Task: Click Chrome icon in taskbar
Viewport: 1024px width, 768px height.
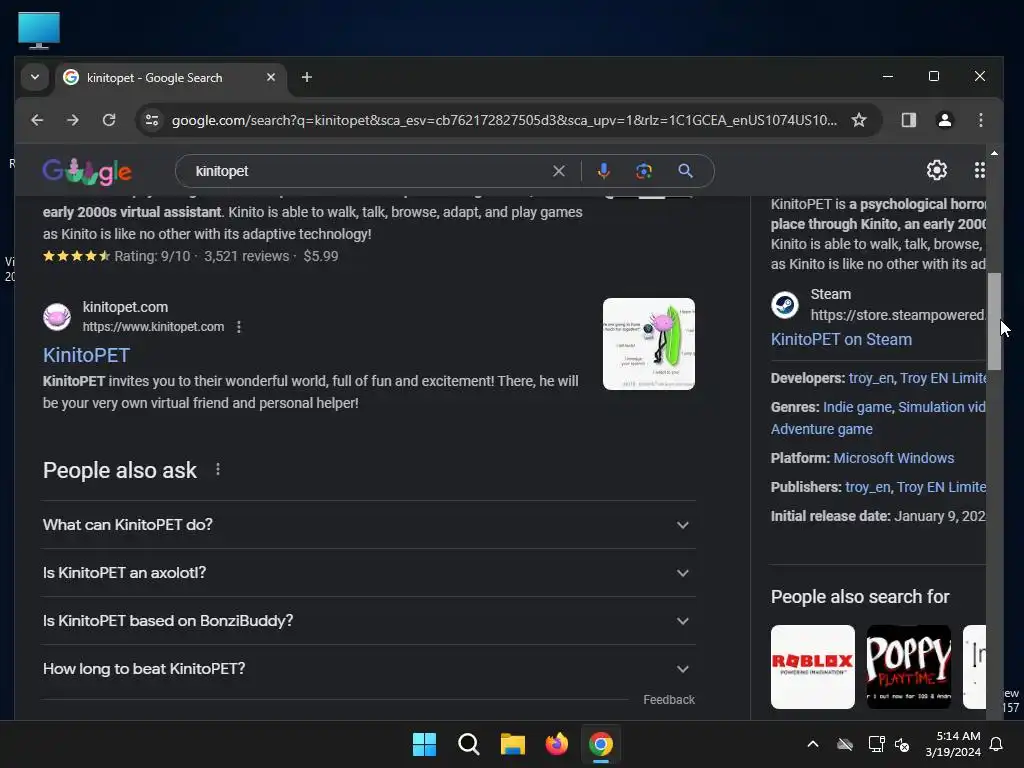Action: click(x=601, y=744)
